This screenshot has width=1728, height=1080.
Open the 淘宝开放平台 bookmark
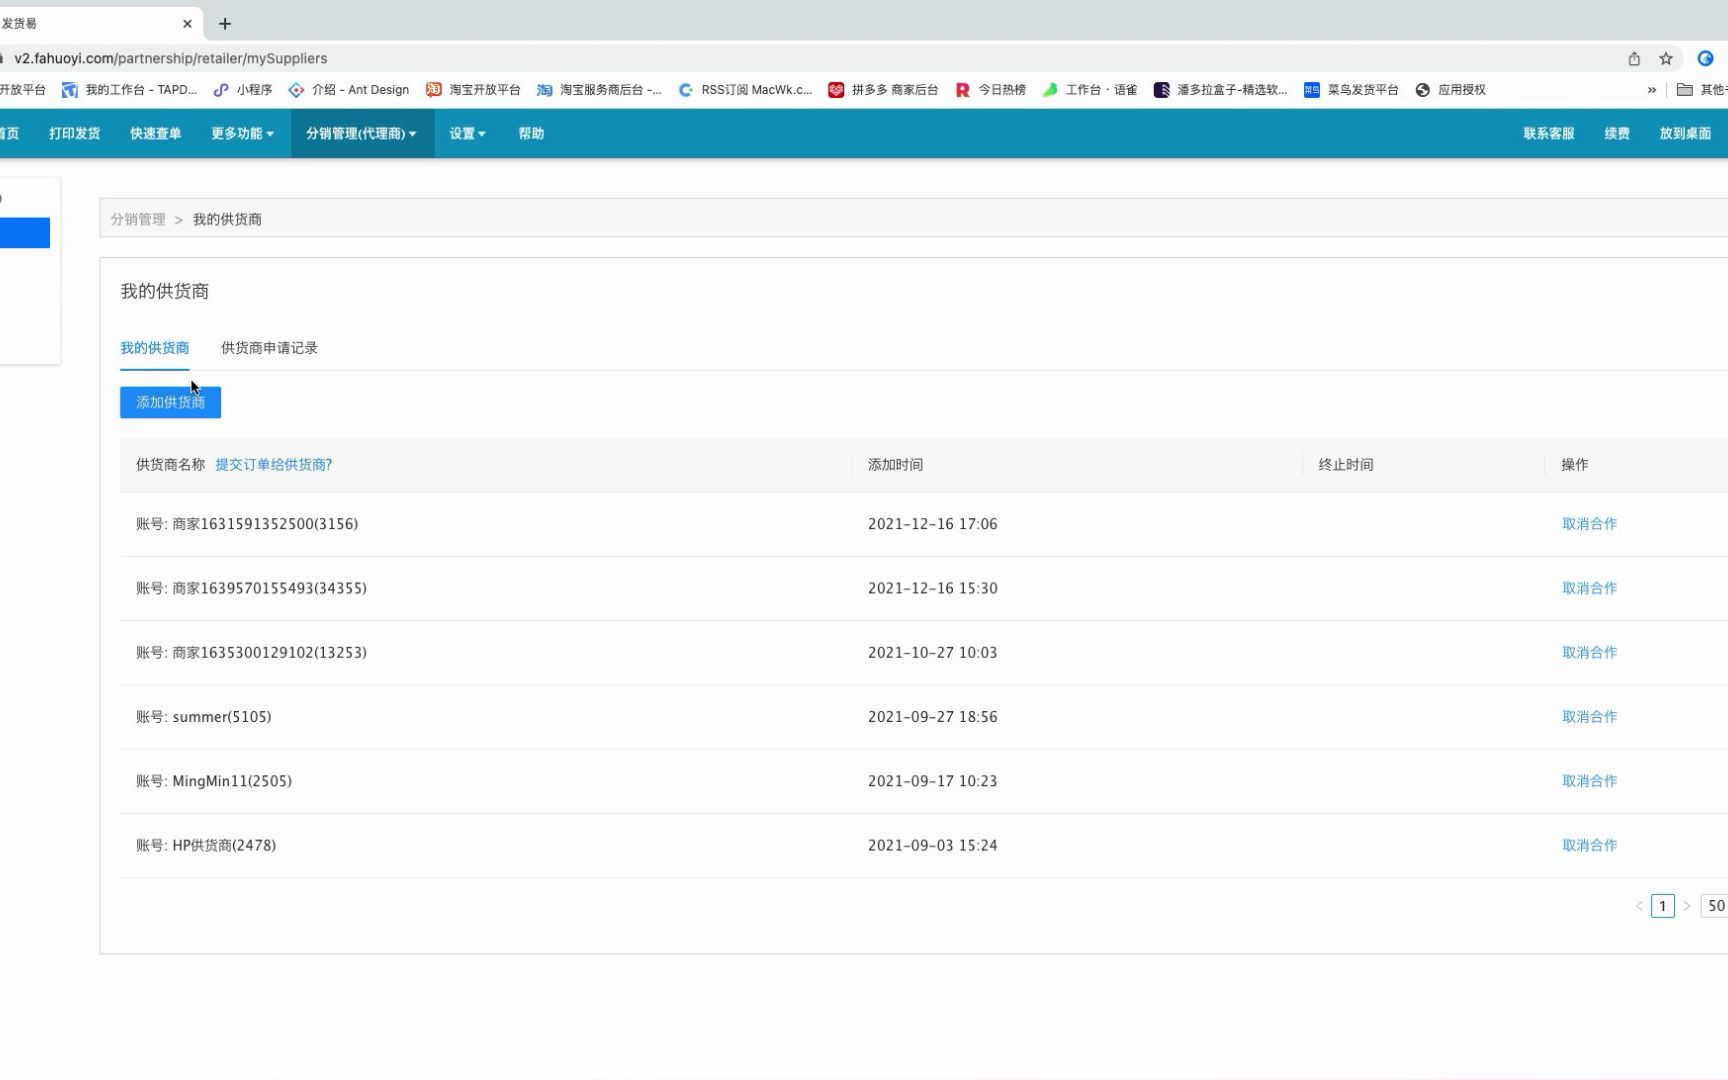click(474, 89)
